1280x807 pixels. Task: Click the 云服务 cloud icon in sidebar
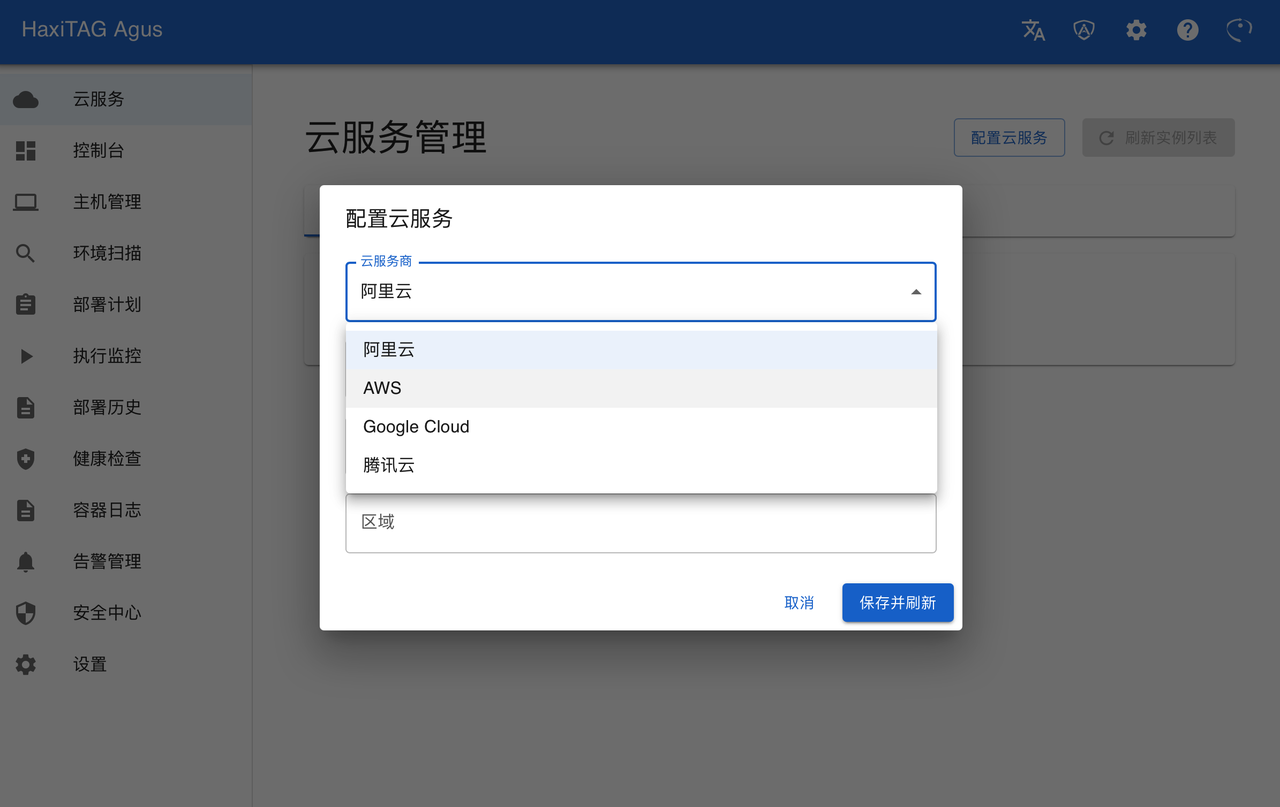(25, 98)
